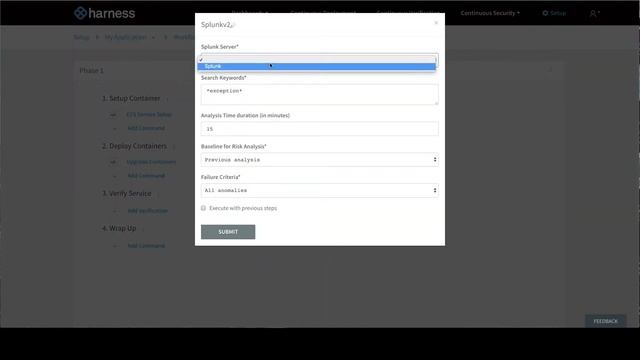Click '2. Deploy Containers' heading

click(134, 146)
